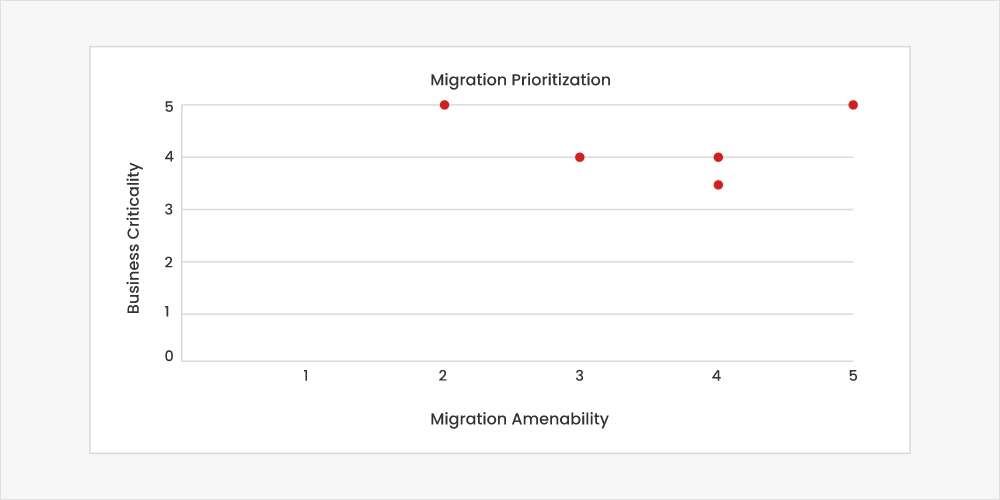Select the 4 tick on the Business Criticality axis
This screenshot has width=1000, height=500.
(x=169, y=156)
